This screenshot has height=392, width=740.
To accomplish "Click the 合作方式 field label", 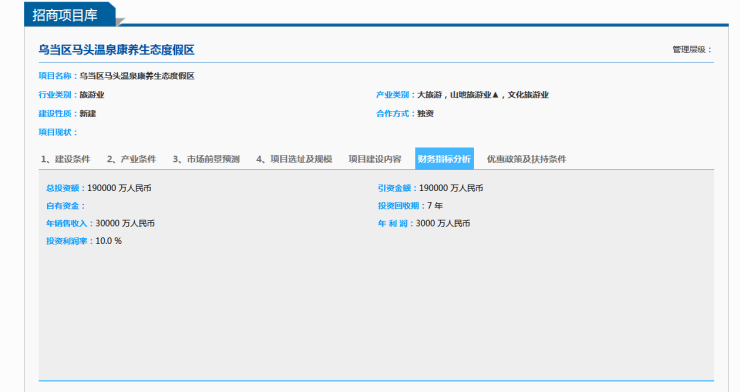I will [395, 114].
